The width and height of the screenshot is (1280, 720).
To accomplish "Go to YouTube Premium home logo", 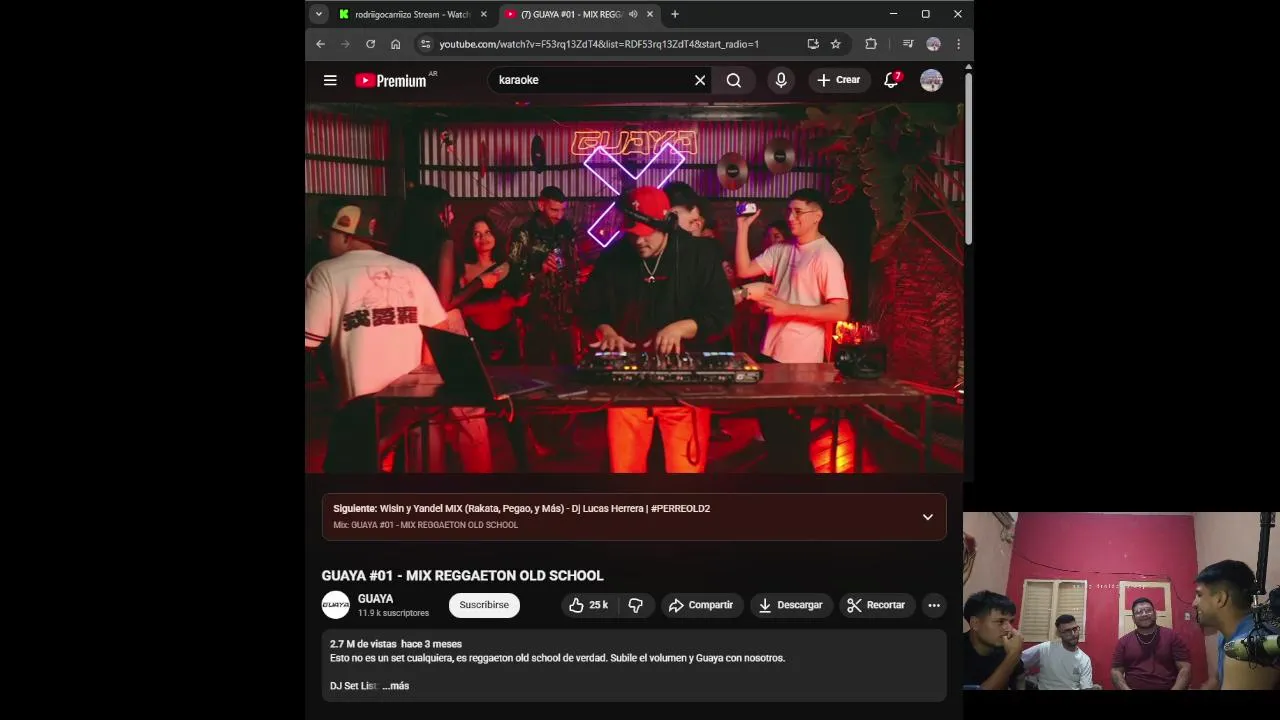I will (391, 80).
